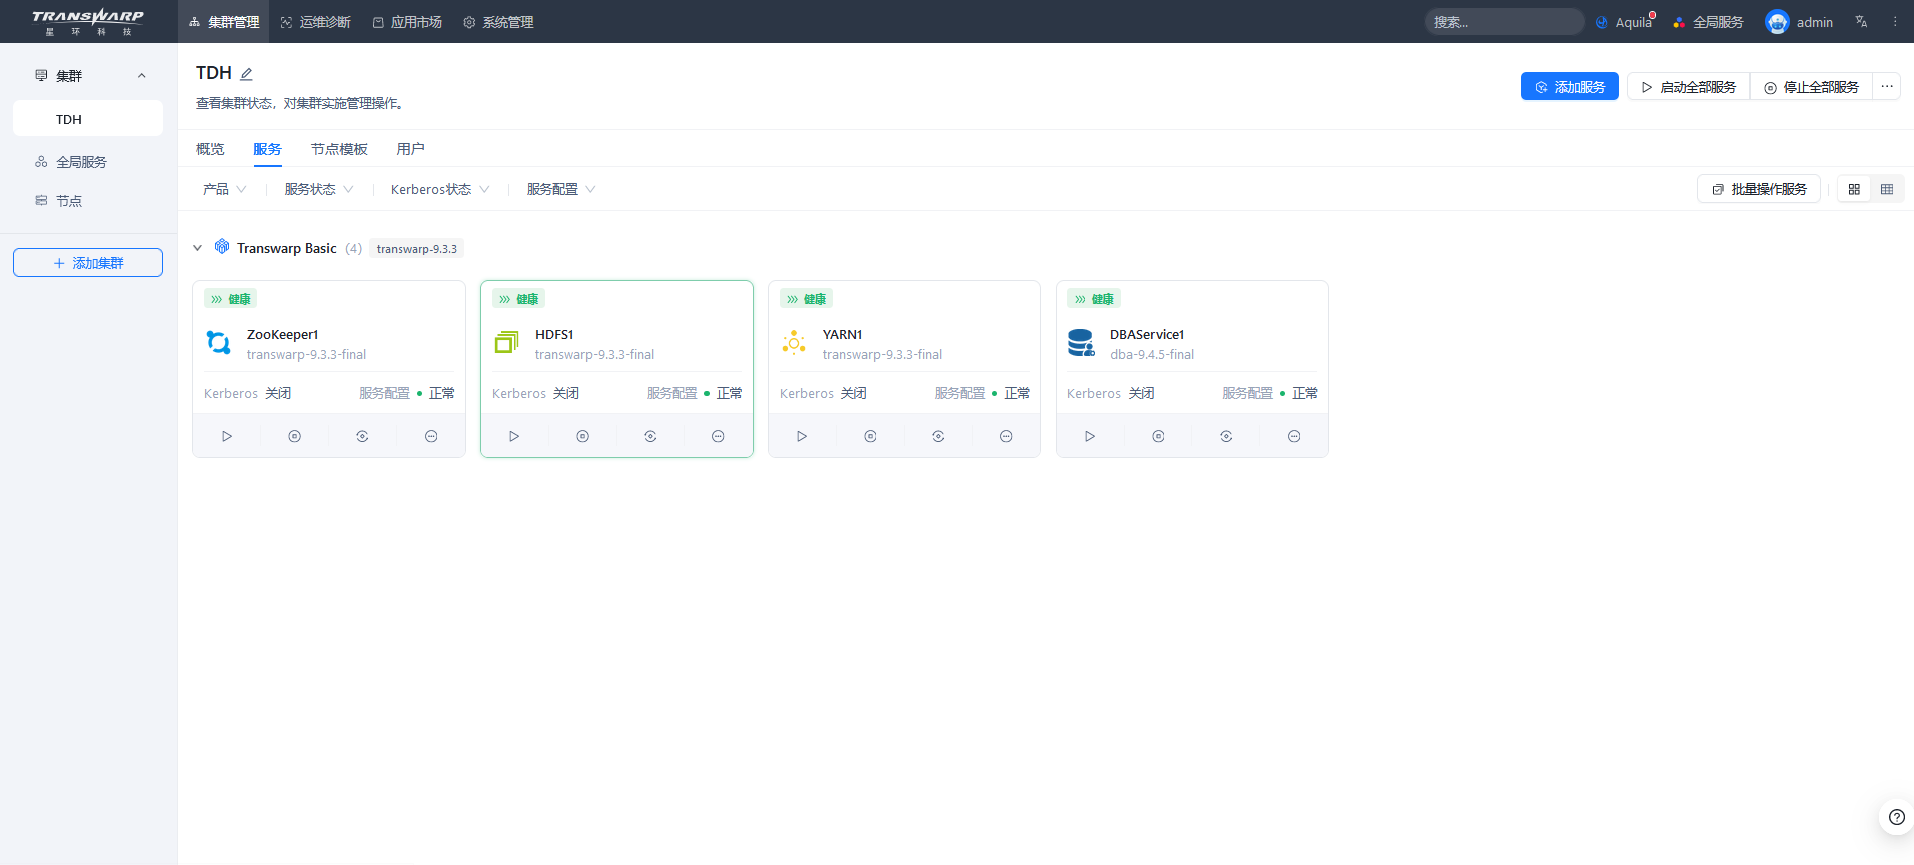Open the top-right vertical dots menu
The width and height of the screenshot is (1914, 865).
click(x=1895, y=22)
